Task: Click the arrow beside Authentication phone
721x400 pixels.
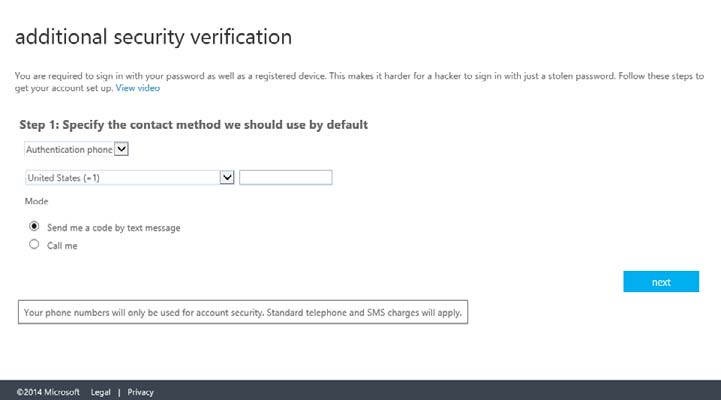Action: (x=122, y=150)
